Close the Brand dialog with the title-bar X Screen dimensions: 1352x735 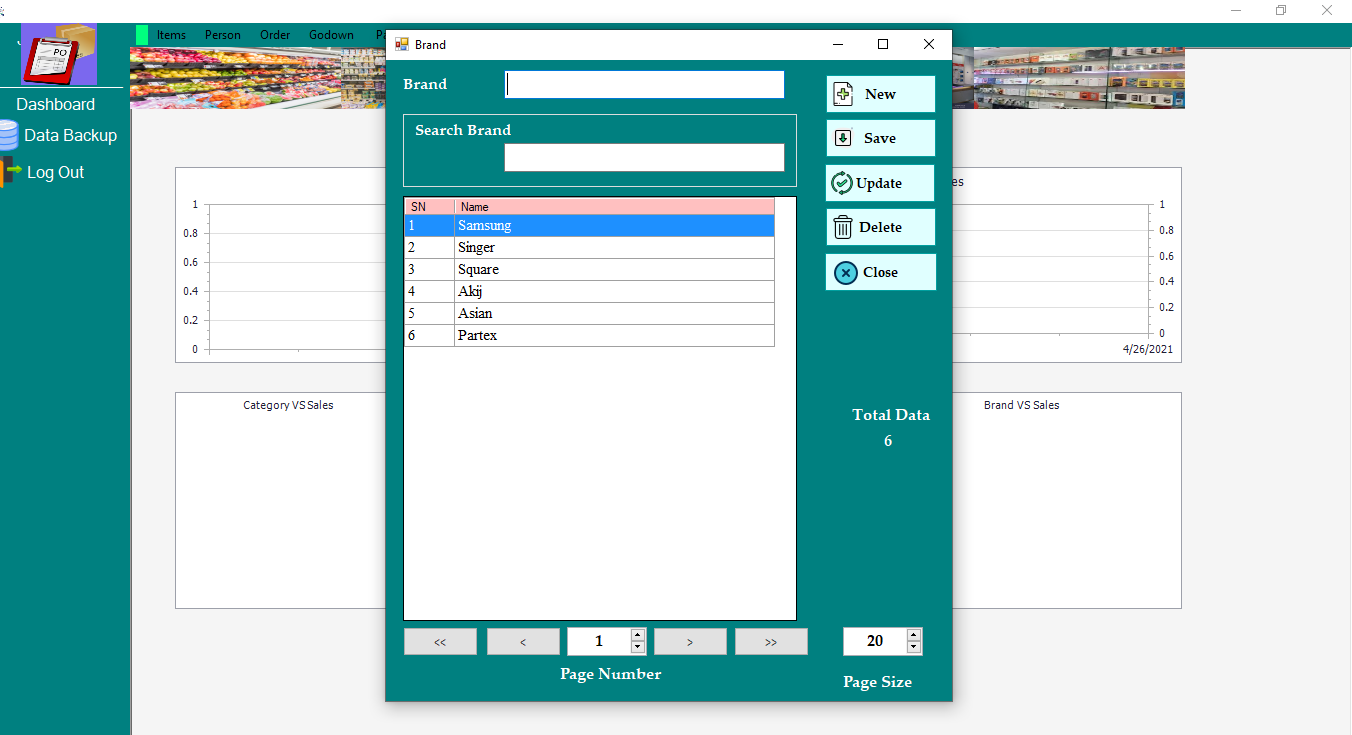[x=929, y=44]
